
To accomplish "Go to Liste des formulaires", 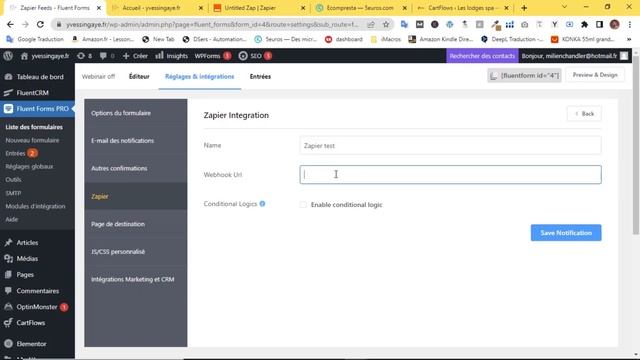I will 34,127.
